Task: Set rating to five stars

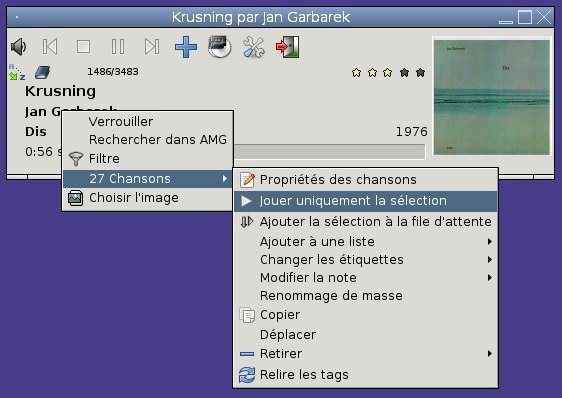Action: pos(420,73)
